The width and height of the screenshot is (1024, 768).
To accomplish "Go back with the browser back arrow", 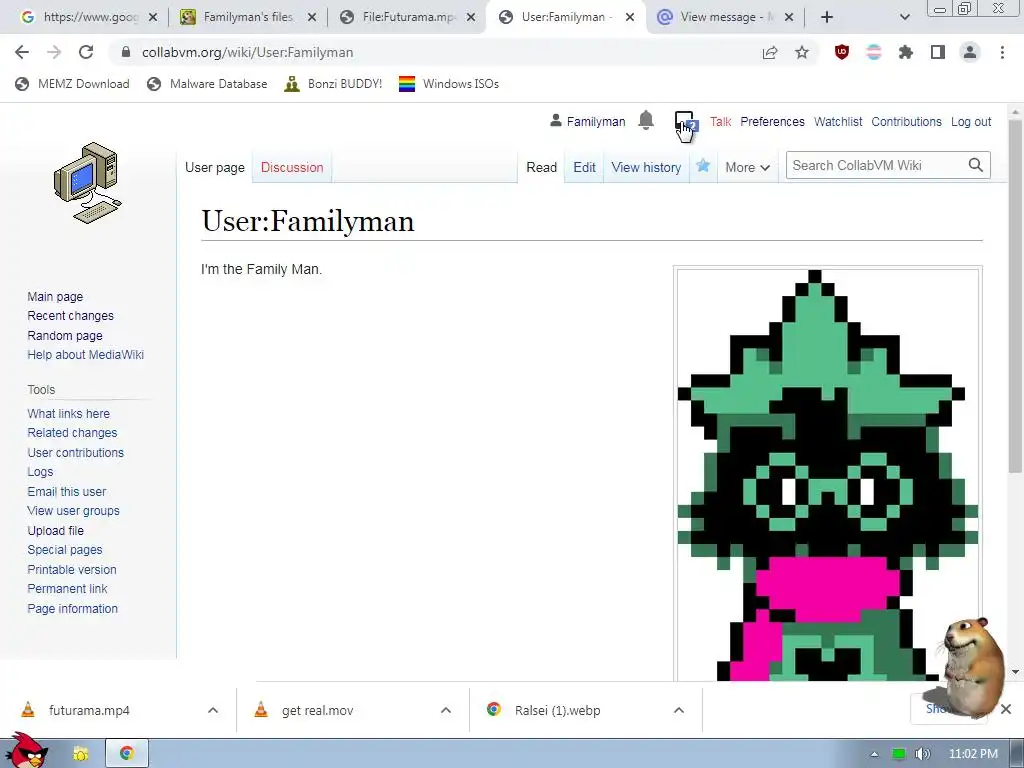I will pos(22,52).
